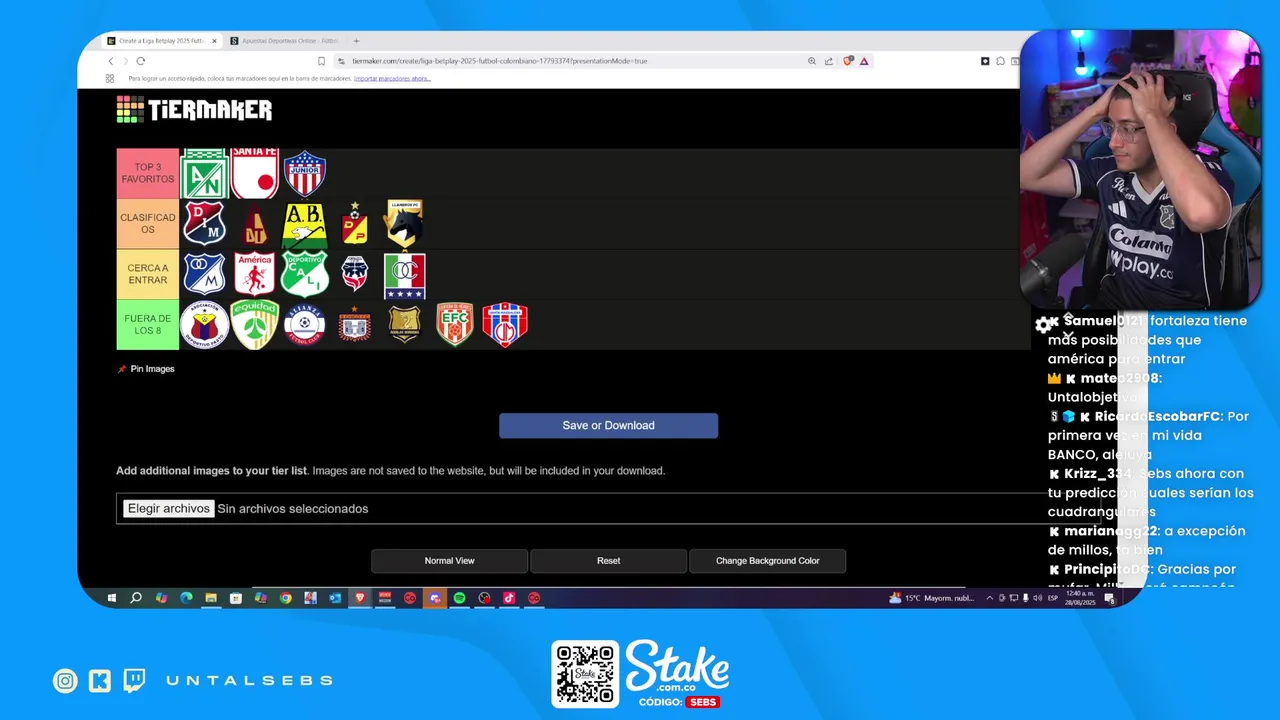Click the Envigado EFC crest
1280x720 pixels.
point(454,324)
